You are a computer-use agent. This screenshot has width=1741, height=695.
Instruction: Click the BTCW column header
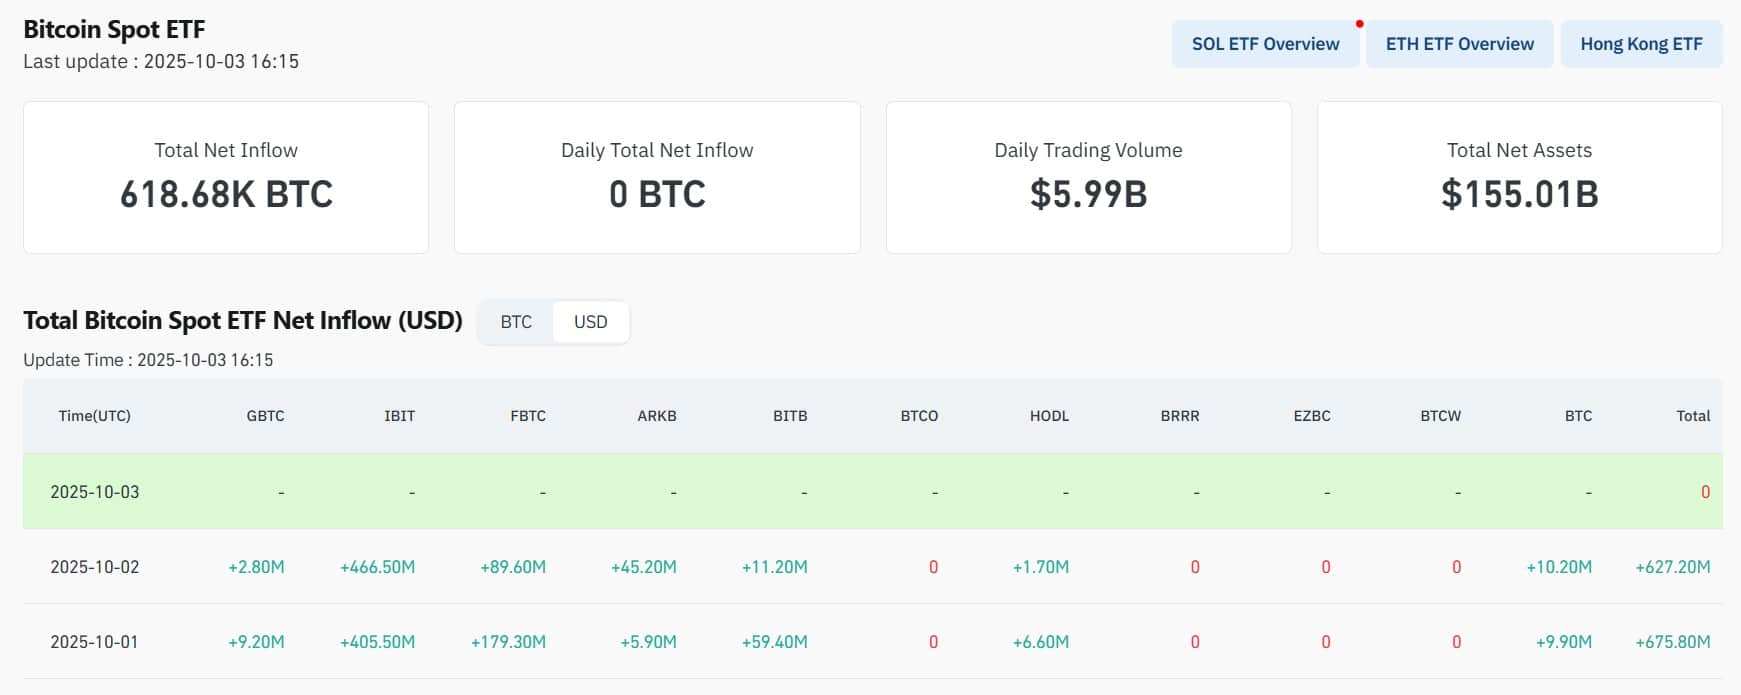point(1441,416)
